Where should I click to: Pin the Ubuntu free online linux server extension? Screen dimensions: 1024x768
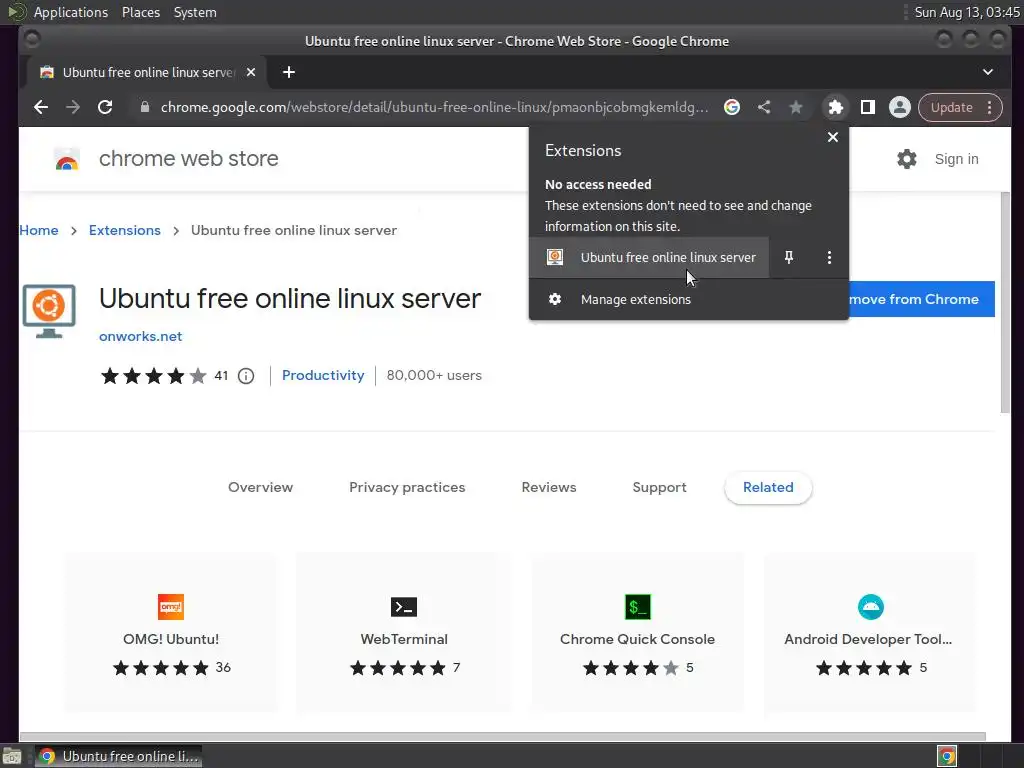click(789, 257)
